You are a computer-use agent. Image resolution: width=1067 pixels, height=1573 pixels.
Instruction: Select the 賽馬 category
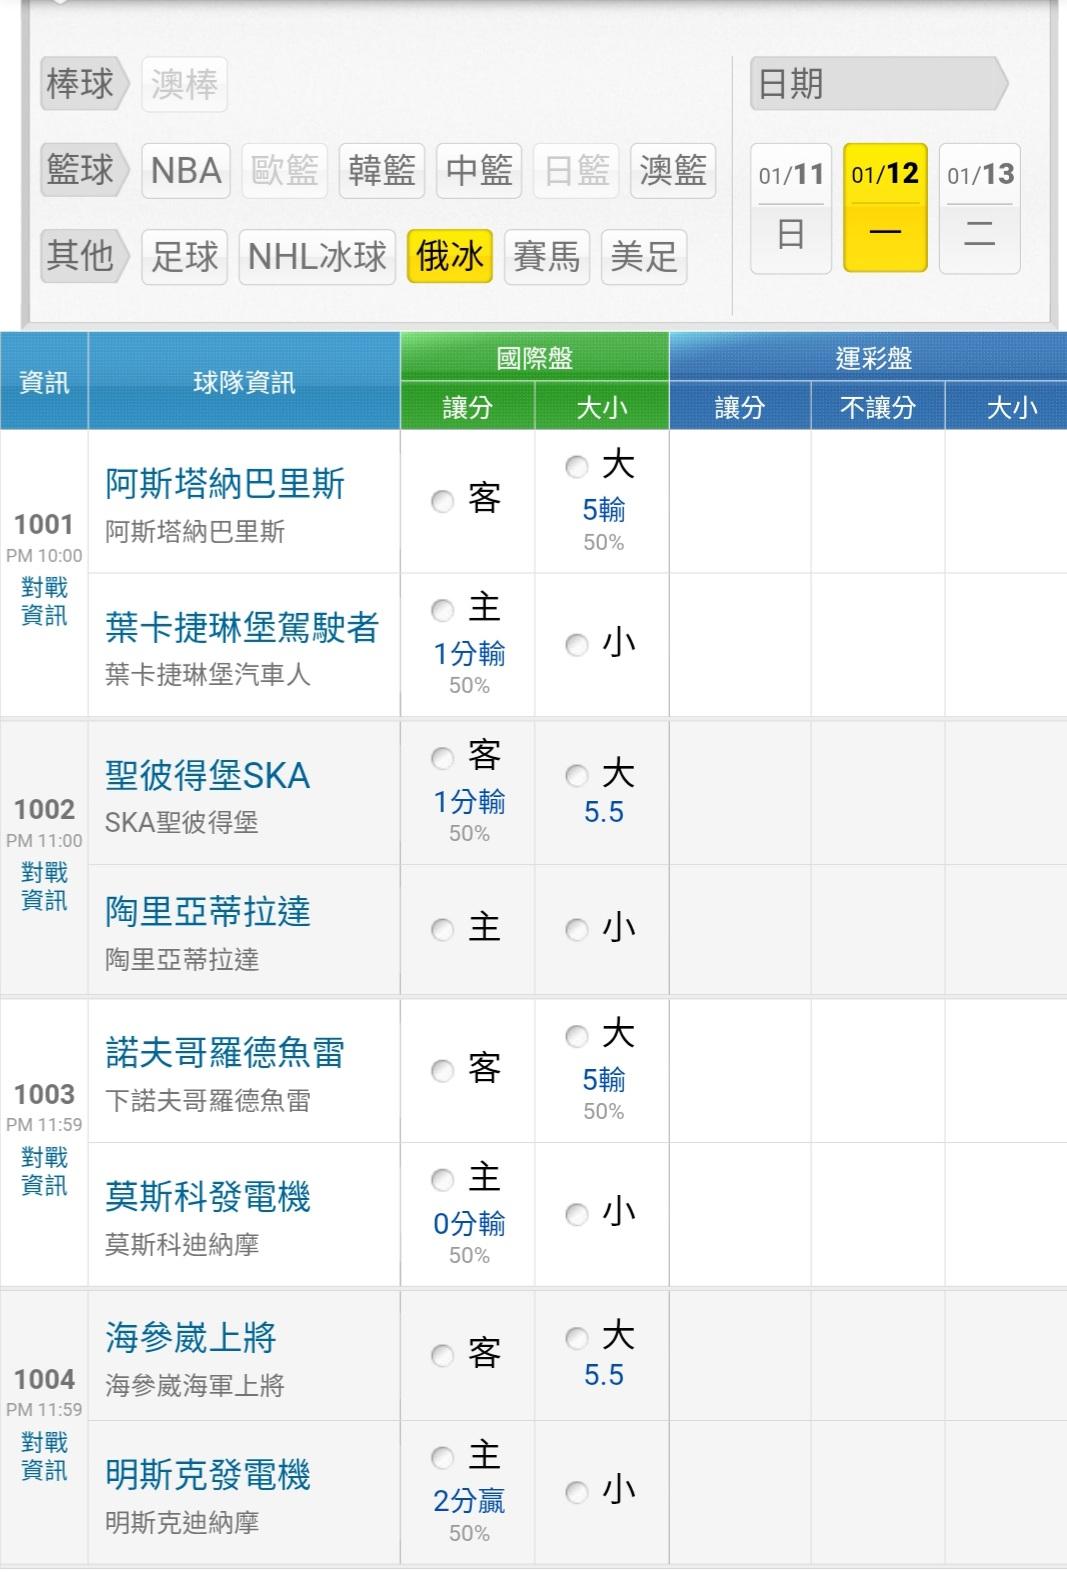(546, 257)
